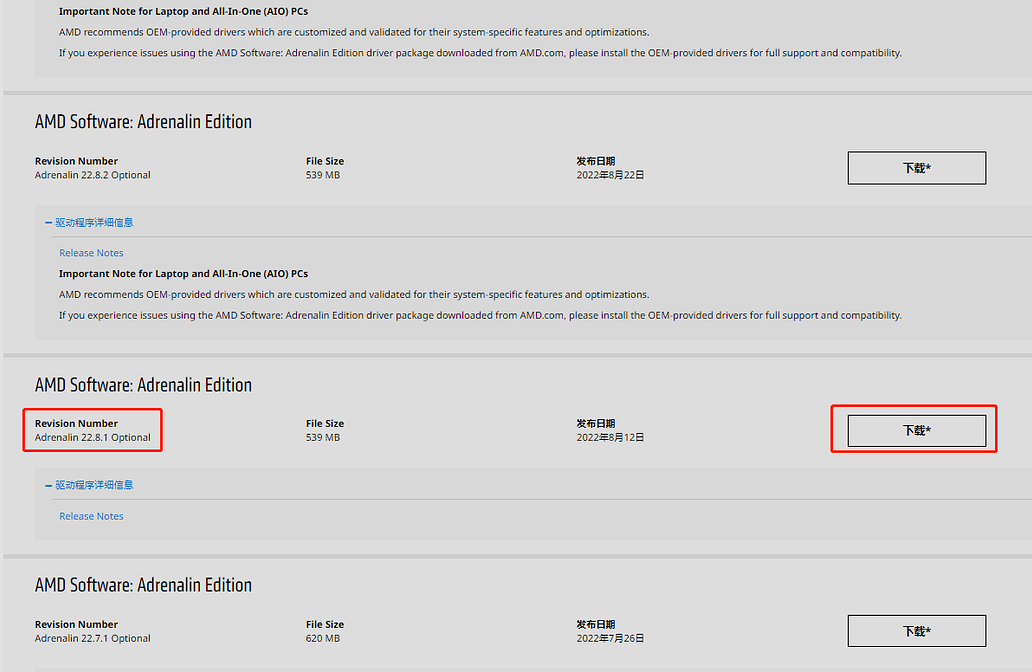Click the 下载 button for Adrenalin 22.8.1
Screen dimensions: 1032x672
916,431
